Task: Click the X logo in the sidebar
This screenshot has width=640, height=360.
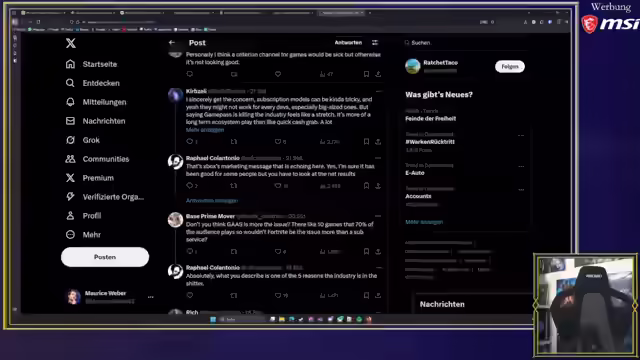Action: coord(71,43)
